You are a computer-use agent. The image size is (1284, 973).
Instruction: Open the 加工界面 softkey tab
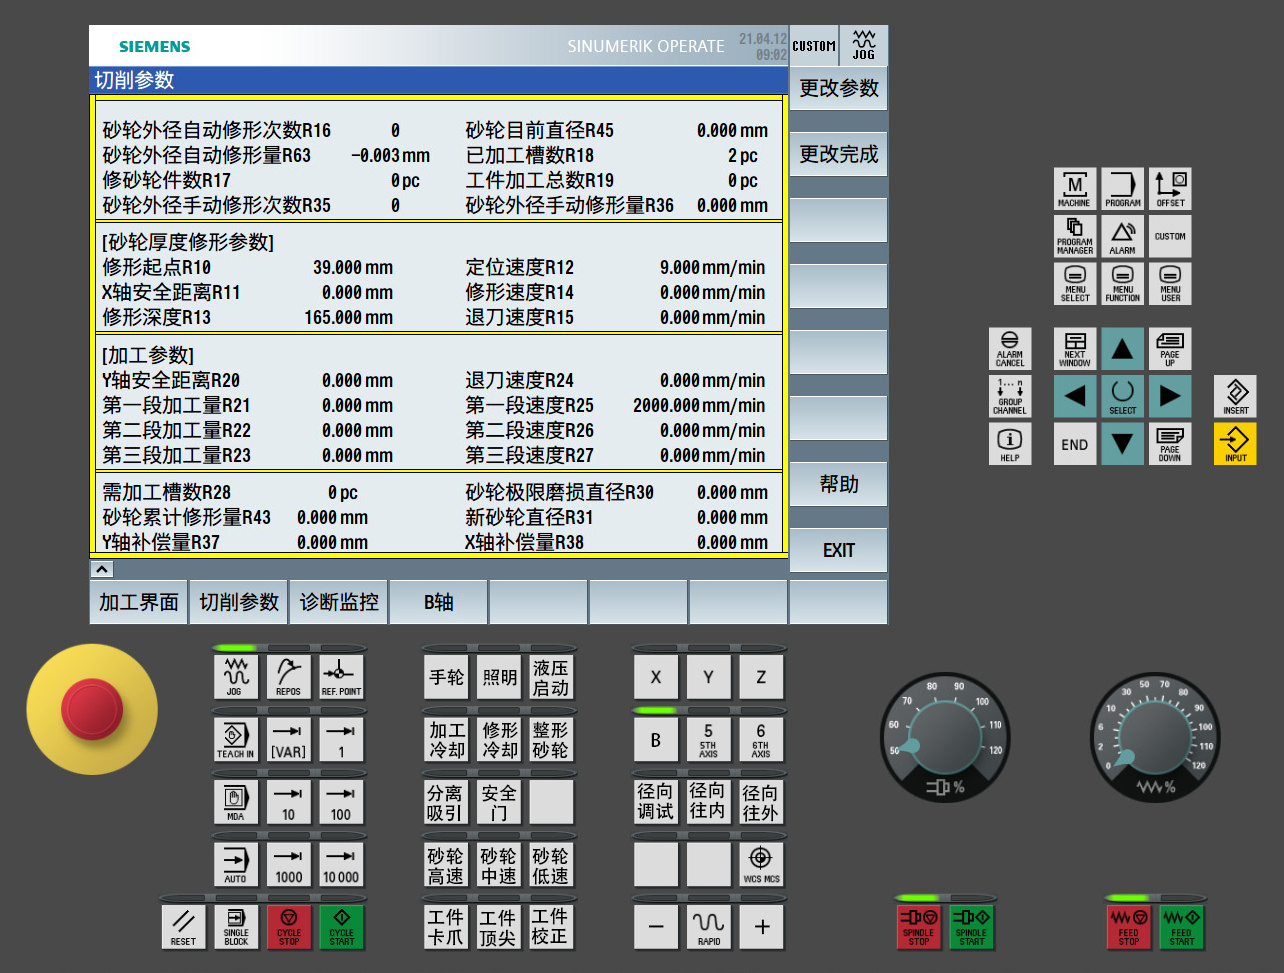pos(139,602)
